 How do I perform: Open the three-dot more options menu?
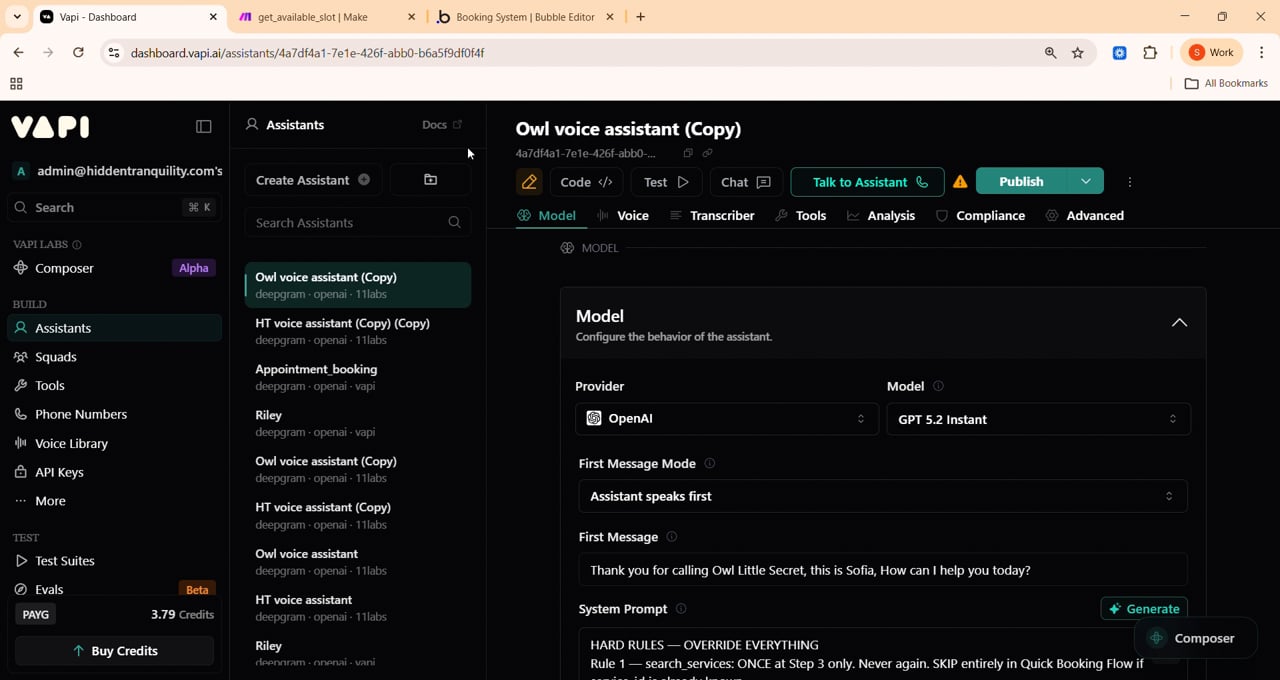[1130, 182]
